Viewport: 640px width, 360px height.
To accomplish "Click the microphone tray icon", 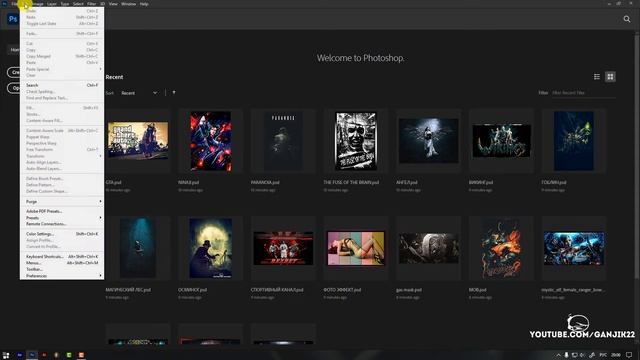I will click(566, 355).
